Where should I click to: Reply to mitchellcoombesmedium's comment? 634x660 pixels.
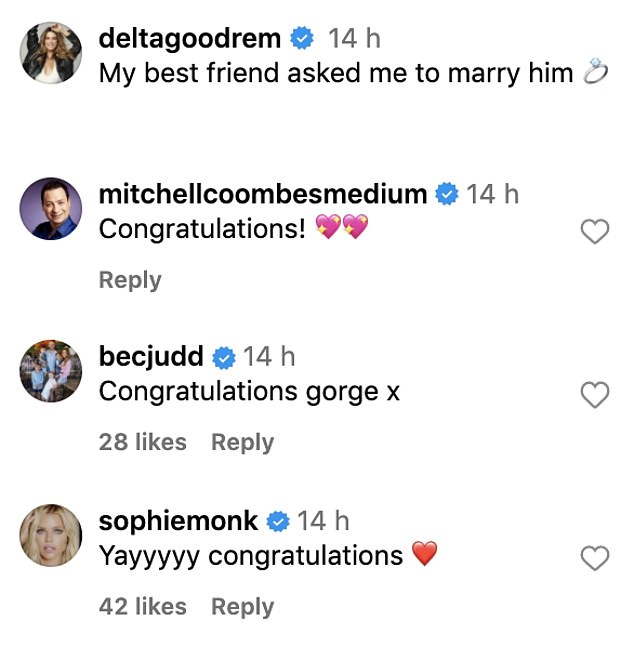pyautogui.click(x=130, y=280)
